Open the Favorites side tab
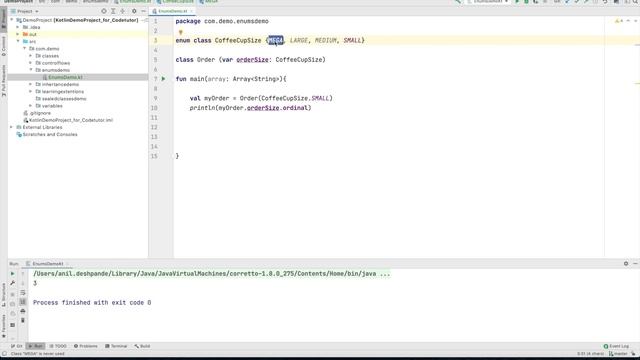 click(4, 326)
